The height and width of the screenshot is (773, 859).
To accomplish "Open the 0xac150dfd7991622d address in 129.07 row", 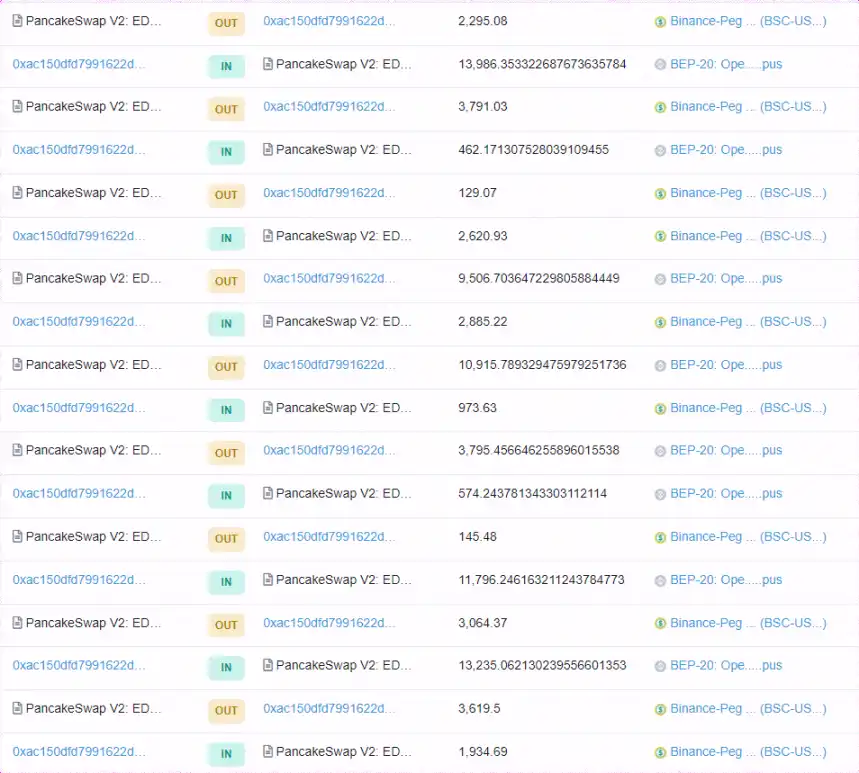I will click(x=329, y=193).
